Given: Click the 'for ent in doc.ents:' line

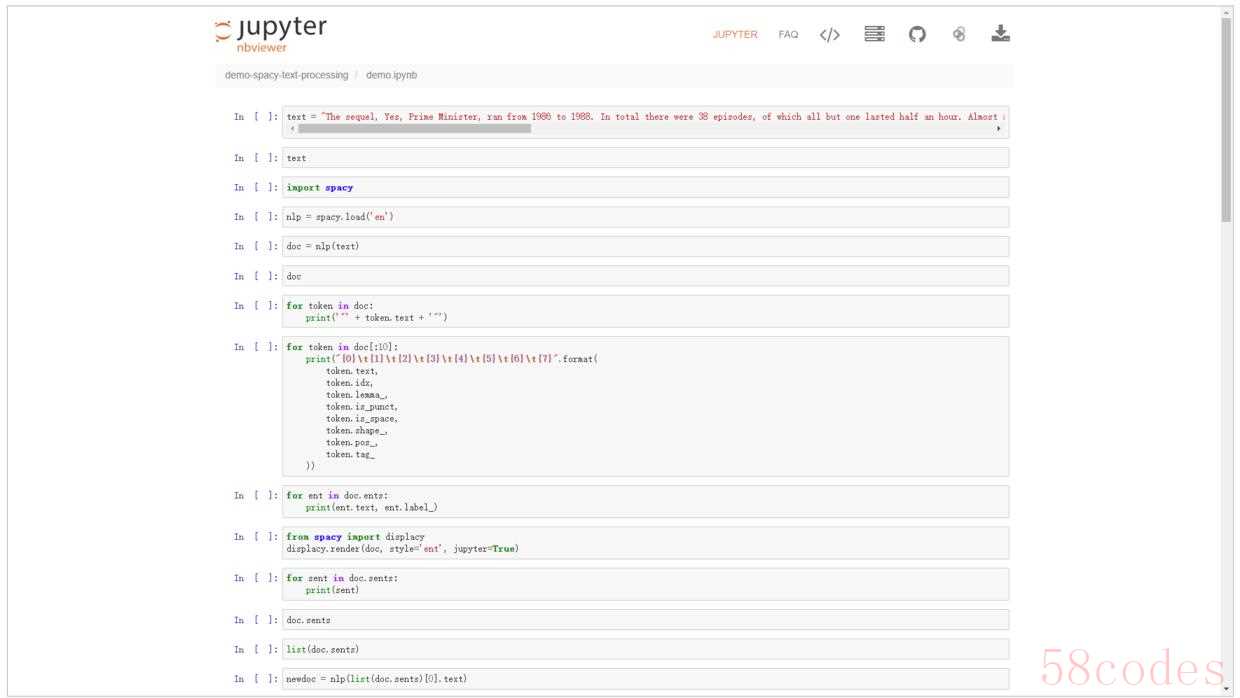Looking at the screenshot, I should [x=337, y=496].
